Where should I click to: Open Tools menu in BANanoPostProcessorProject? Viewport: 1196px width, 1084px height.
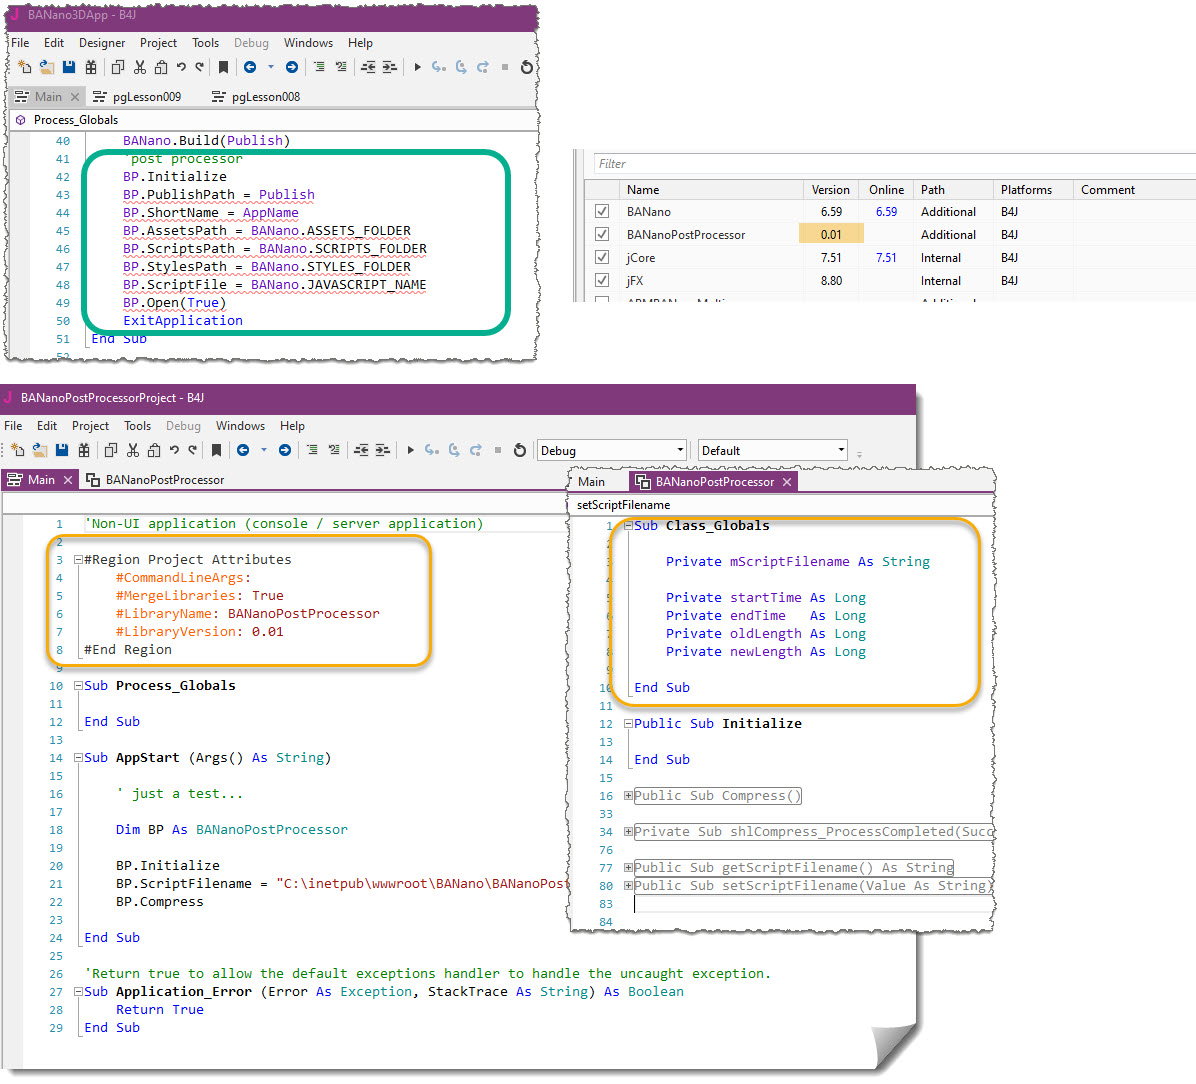tap(137, 426)
